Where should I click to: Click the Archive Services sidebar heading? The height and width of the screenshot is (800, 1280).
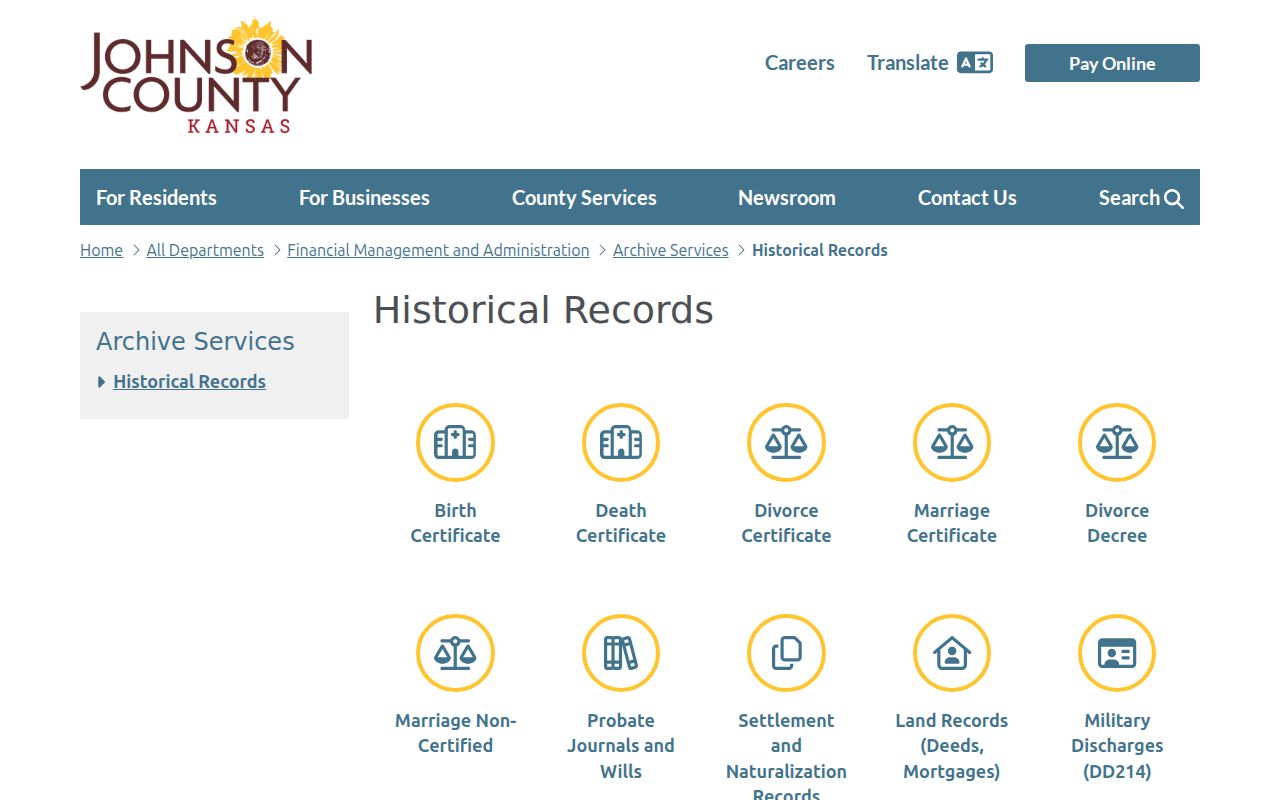[x=195, y=341]
